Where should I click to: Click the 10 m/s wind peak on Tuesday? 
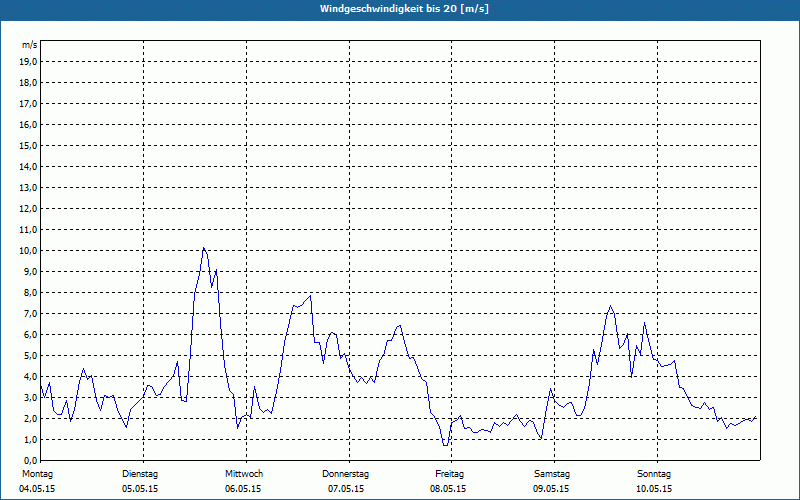(x=204, y=248)
